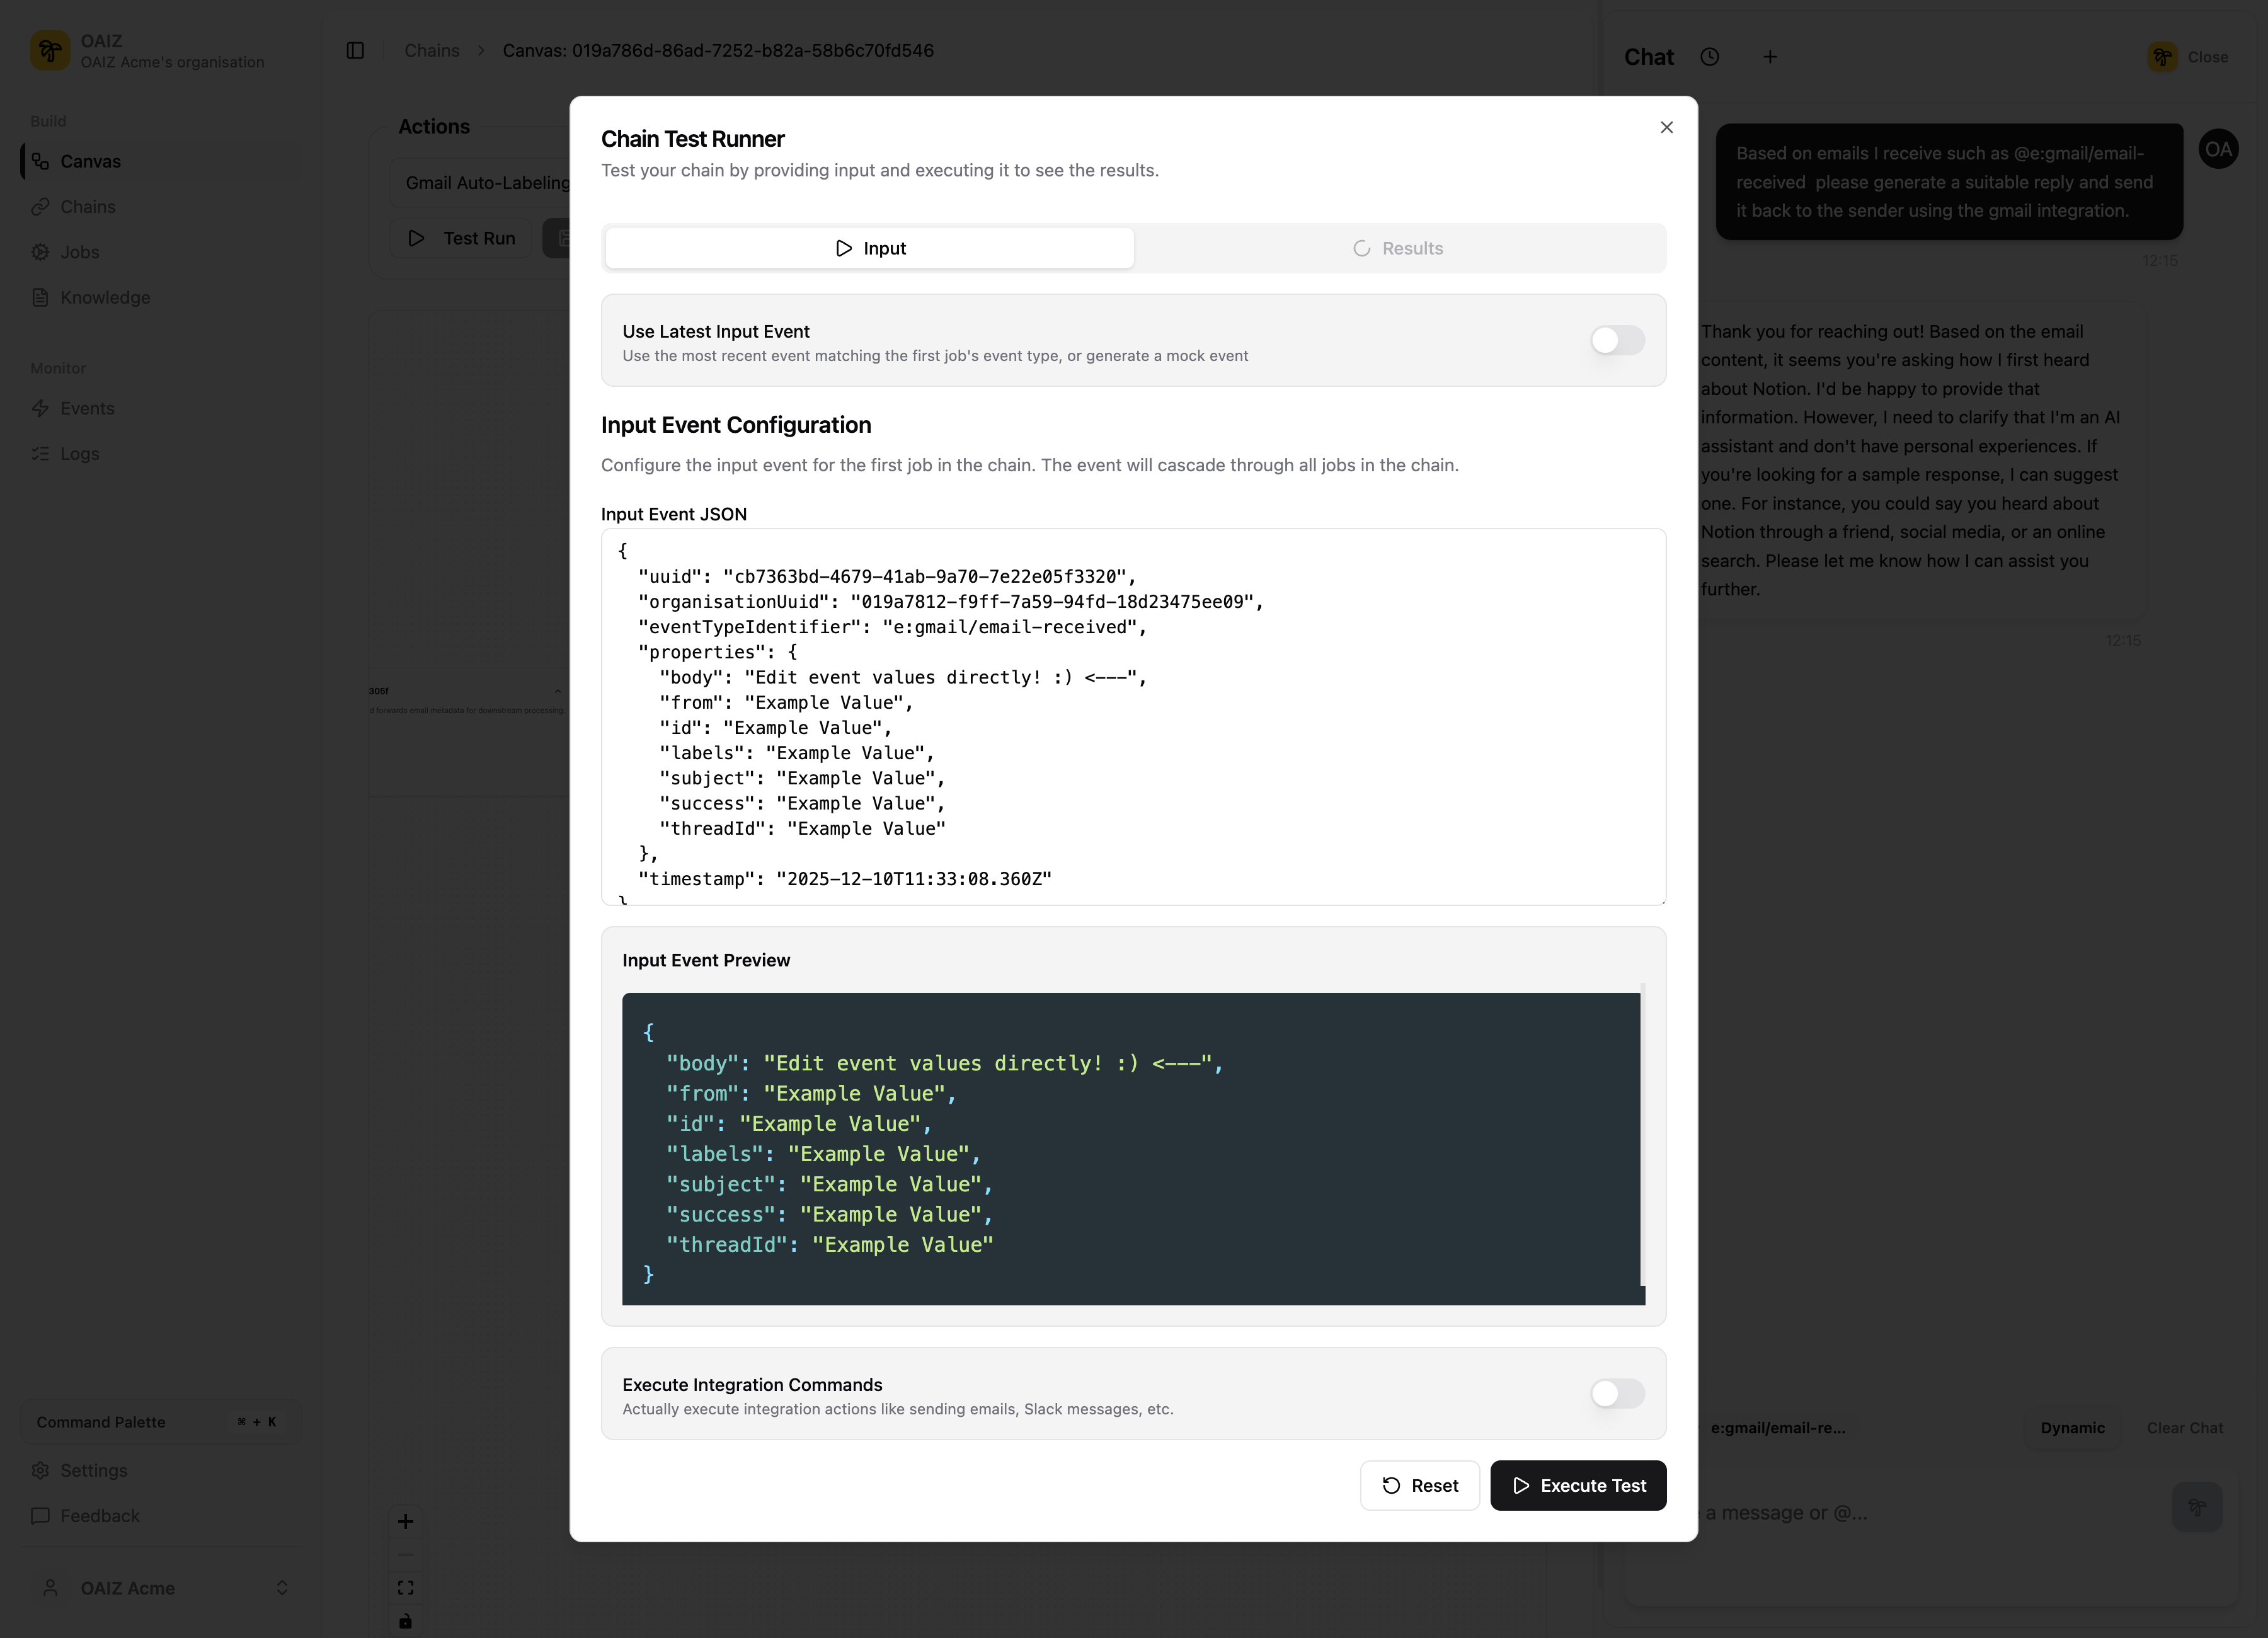
Task: Open the Knowledge section
Action: click(x=103, y=297)
